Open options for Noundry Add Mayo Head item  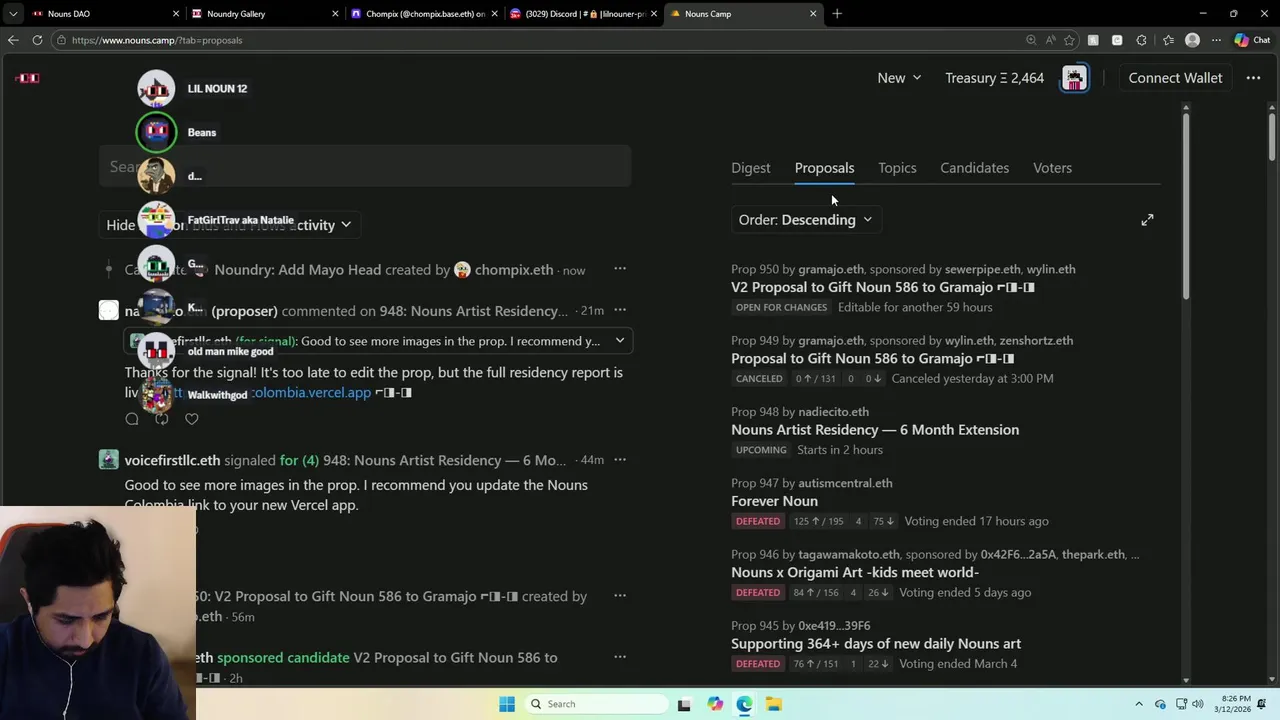click(x=620, y=269)
